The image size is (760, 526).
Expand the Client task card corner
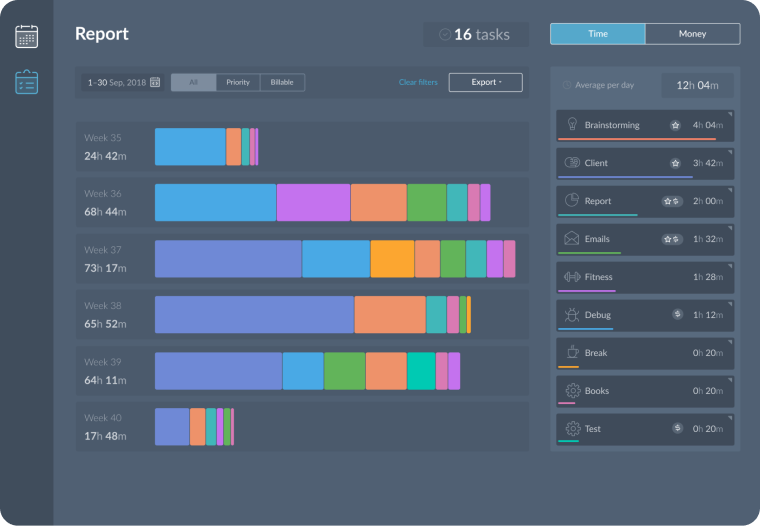[730, 151]
